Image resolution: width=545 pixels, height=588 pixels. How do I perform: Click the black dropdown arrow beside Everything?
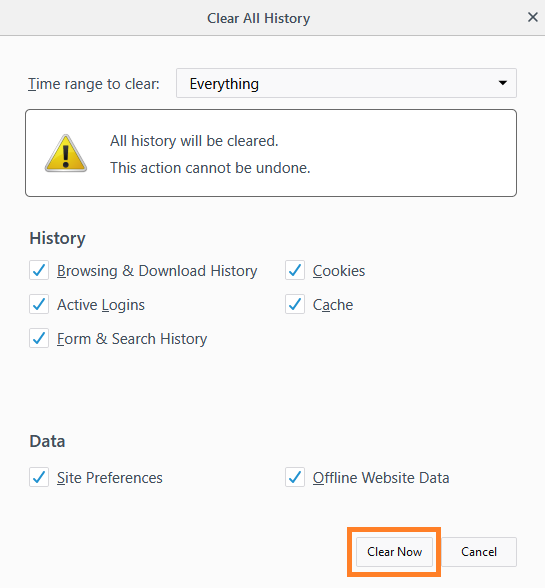pos(503,83)
